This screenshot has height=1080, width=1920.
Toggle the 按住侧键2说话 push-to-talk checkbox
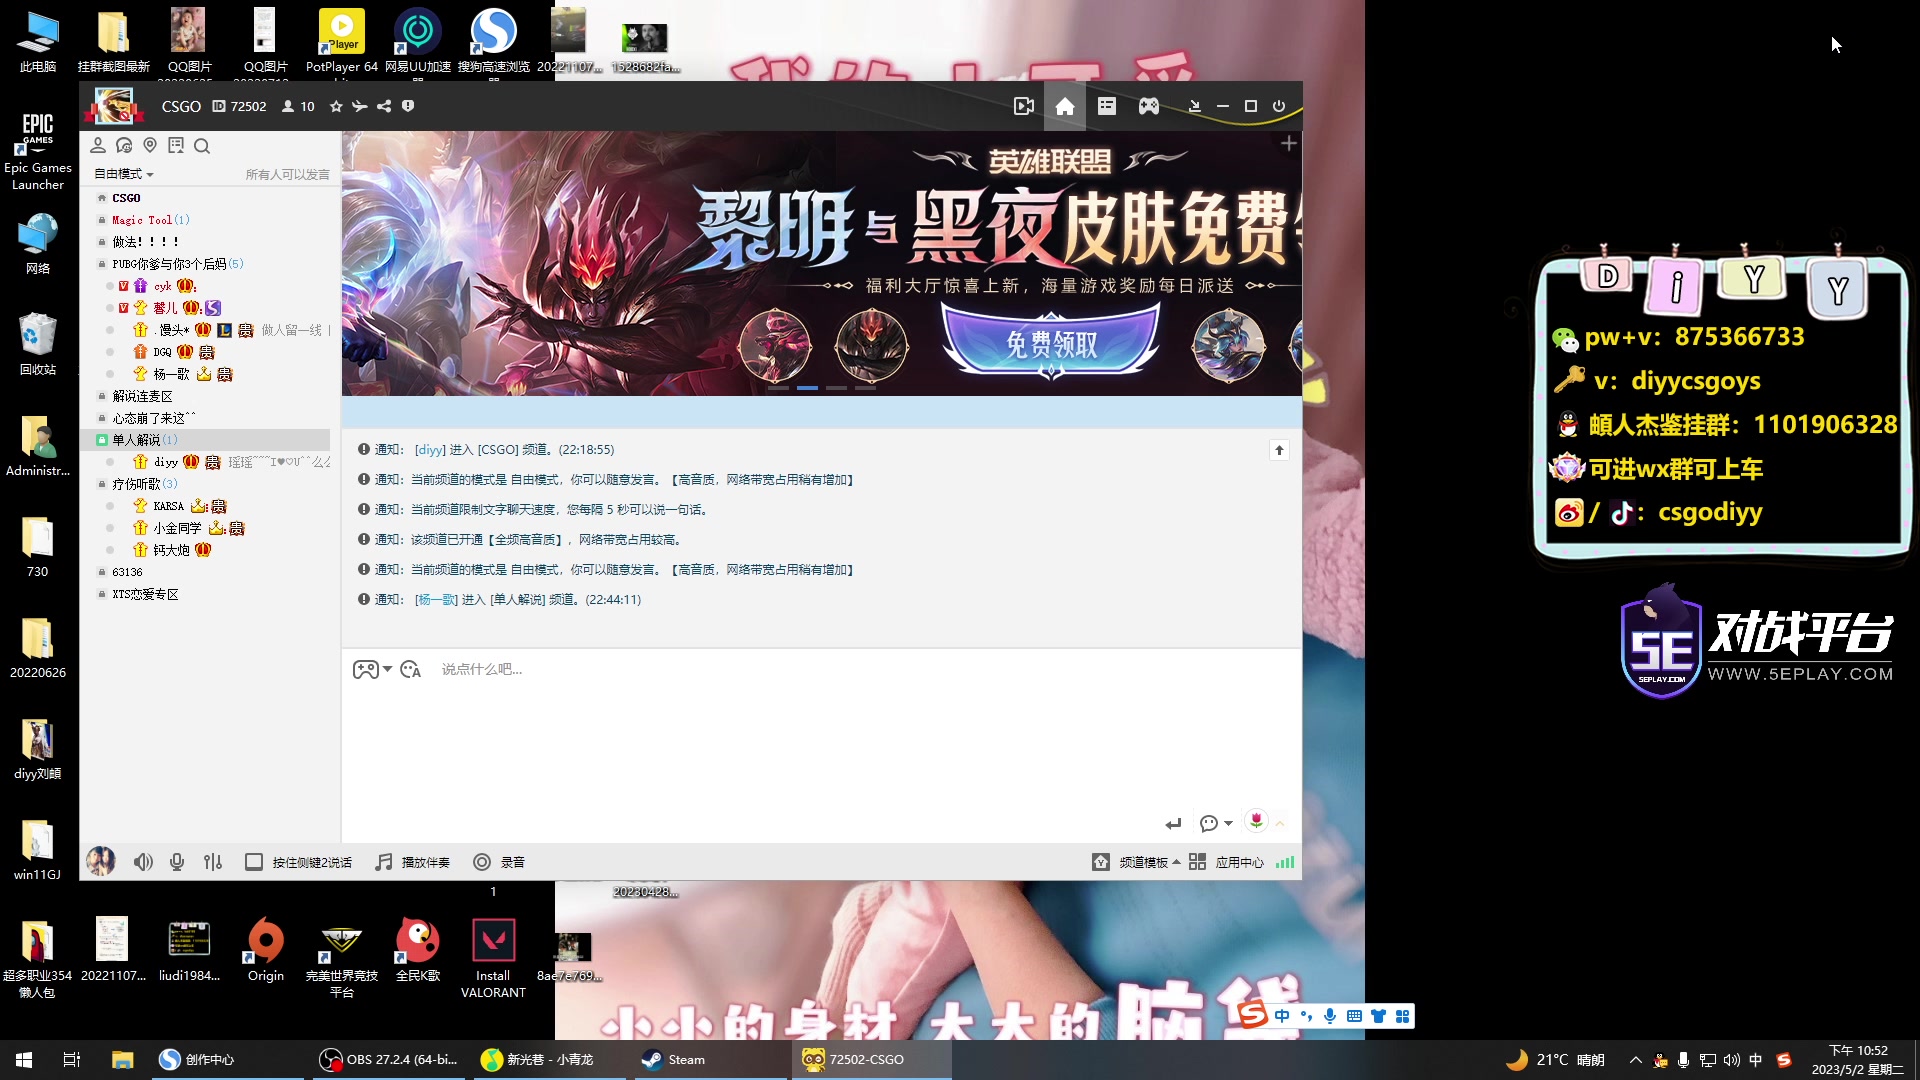tap(254, 862)
